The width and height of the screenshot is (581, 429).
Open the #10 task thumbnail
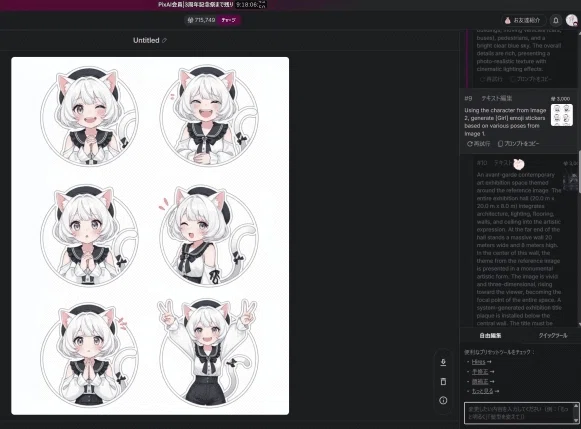click(570, 182)
